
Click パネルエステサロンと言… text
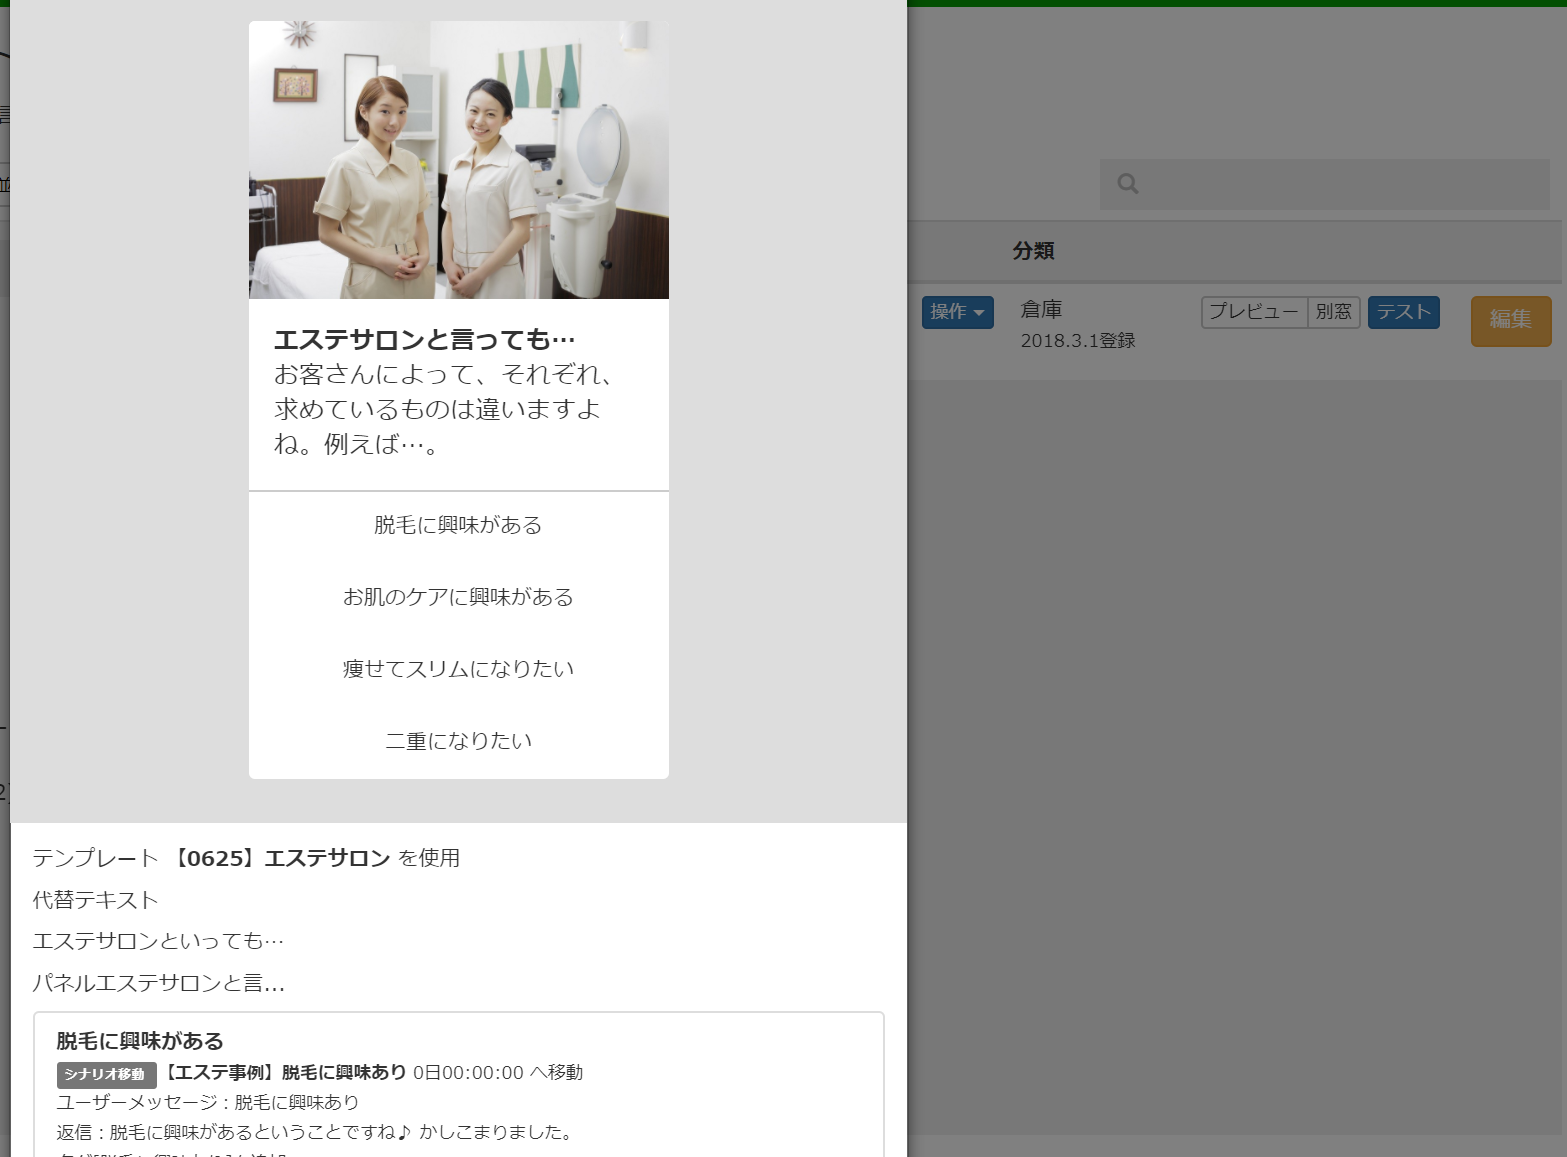(158, 983)
